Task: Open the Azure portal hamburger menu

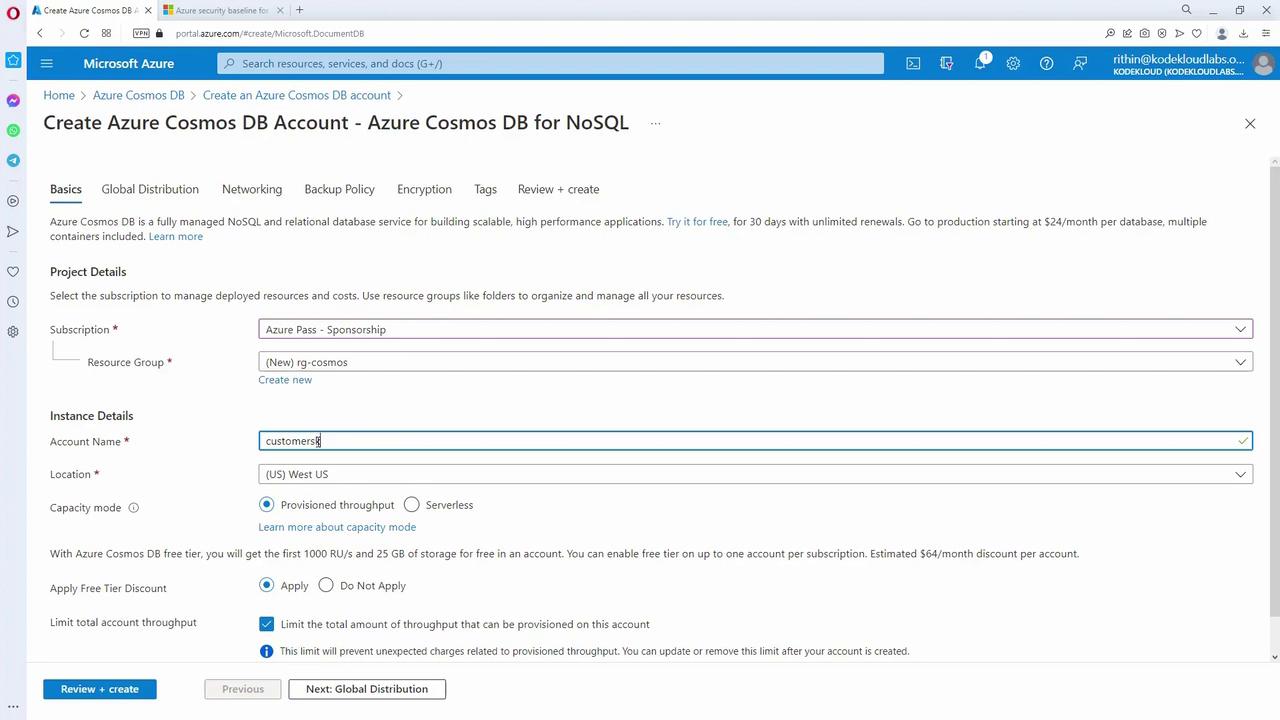Action: coord(46,63)
